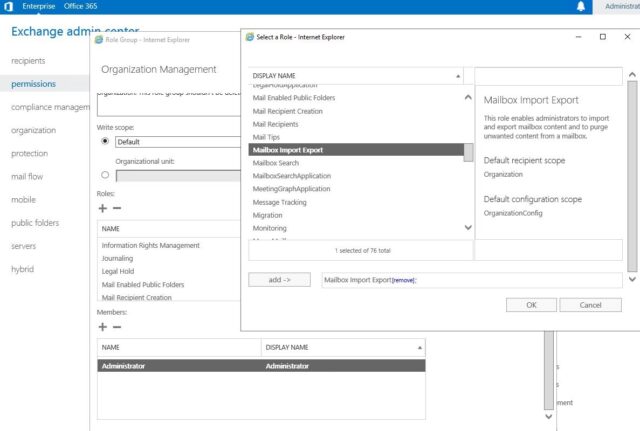This screenshot has width=640, height=431.
Task: Open protection in the left navigation
Action: pyautogui.click(x=29, y=153)
